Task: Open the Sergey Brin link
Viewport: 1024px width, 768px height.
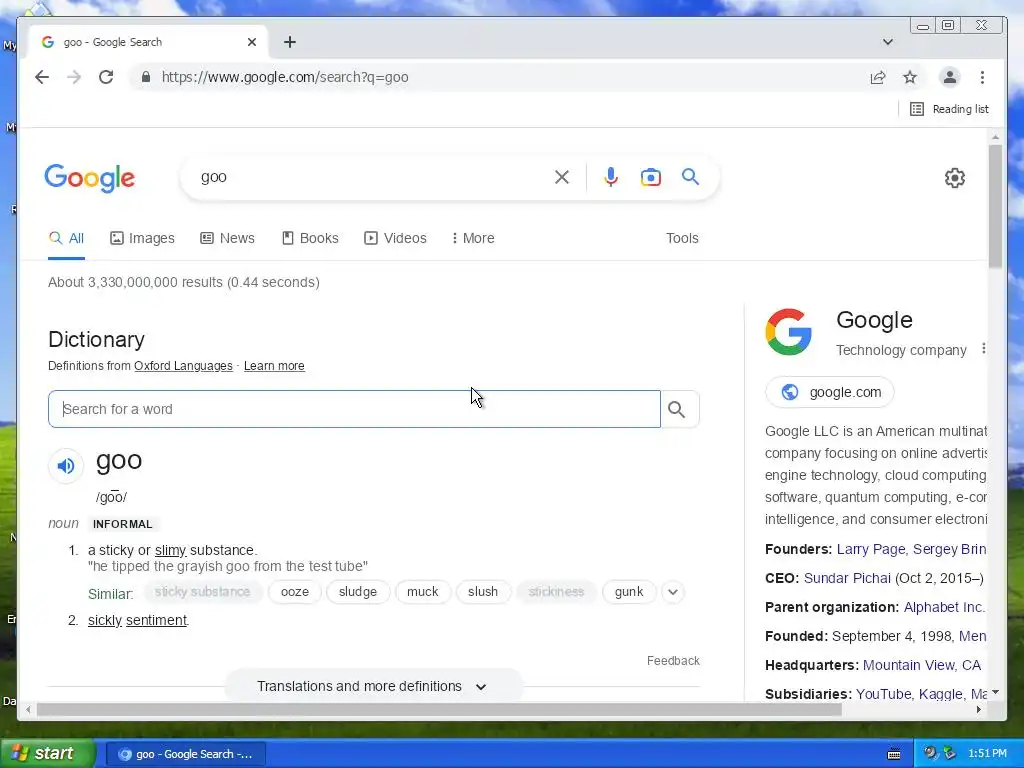Action: (949, 549)
